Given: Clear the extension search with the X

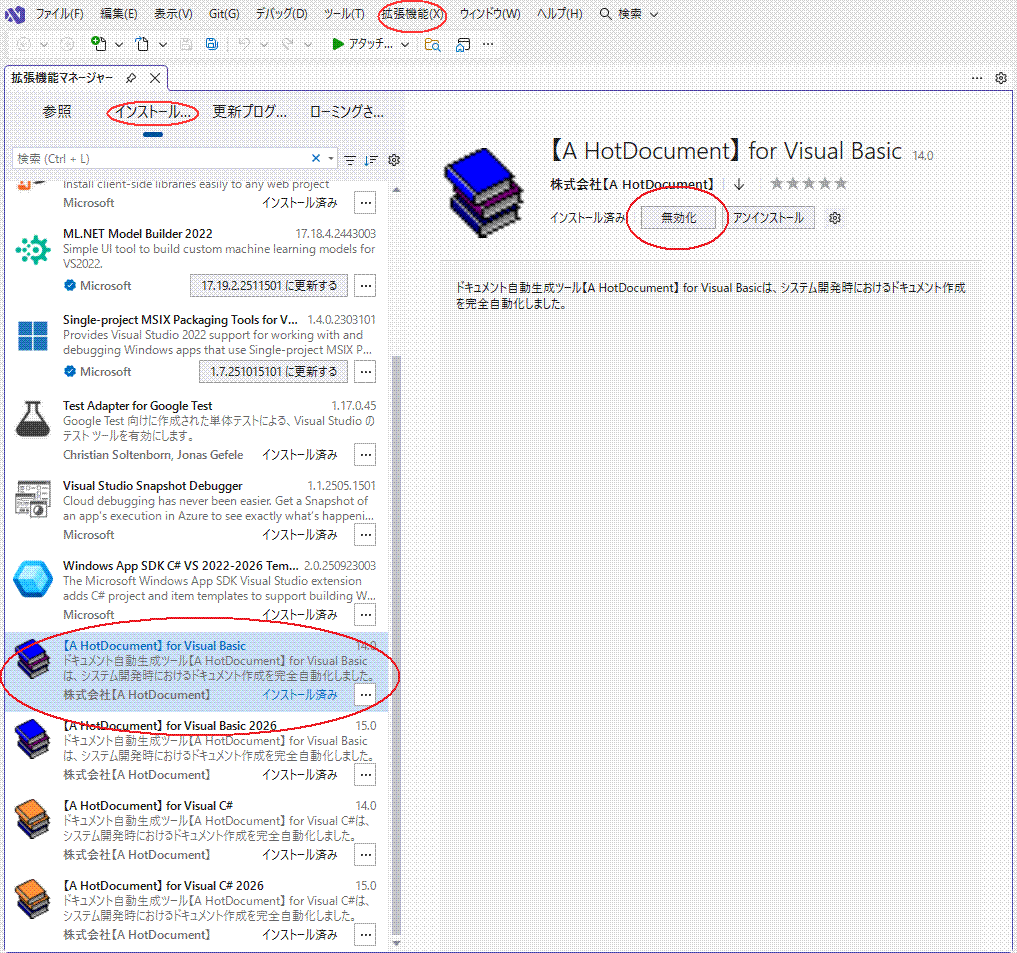Looking at the screenshot, I should [x=316, y=158].
